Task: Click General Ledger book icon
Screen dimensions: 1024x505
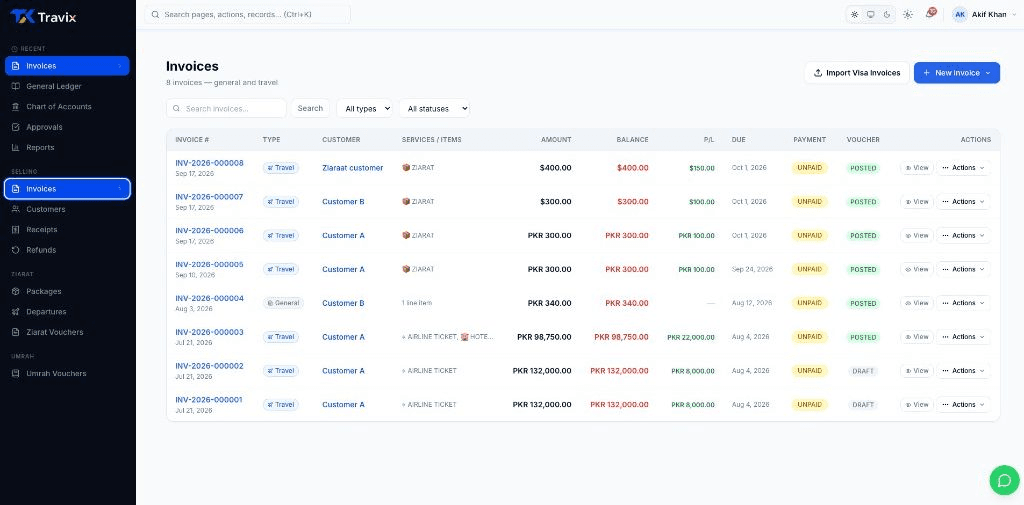Action: [x=16, y=86]
